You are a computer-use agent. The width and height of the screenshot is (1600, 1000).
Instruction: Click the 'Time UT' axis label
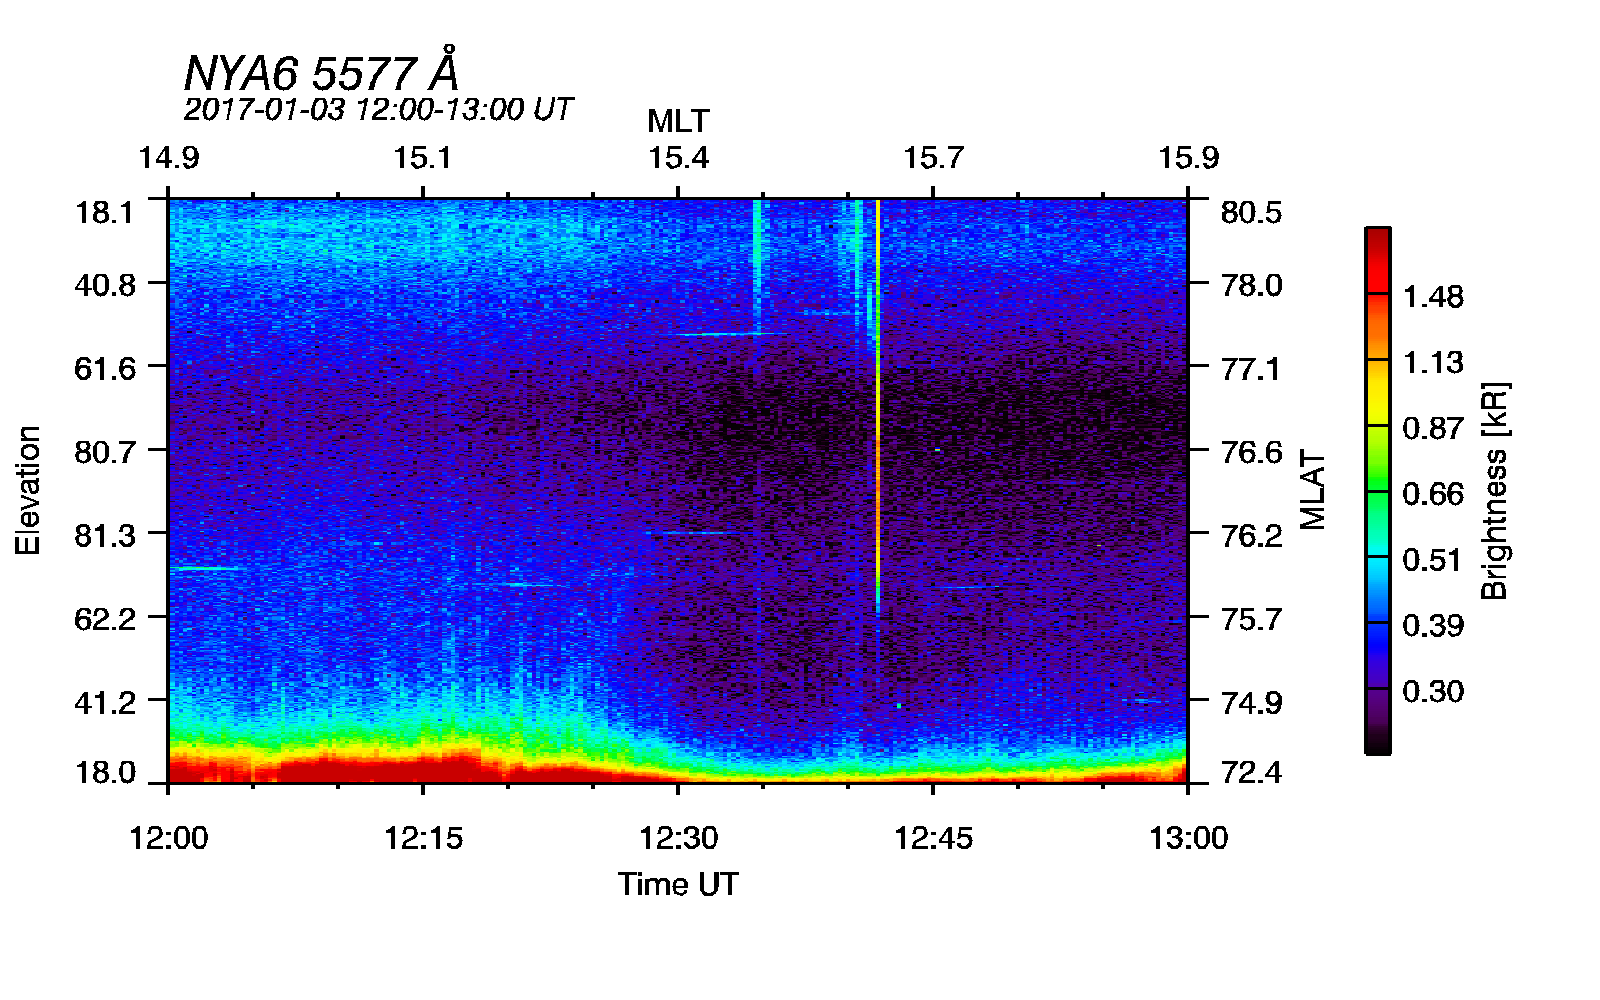pos(678,884)
